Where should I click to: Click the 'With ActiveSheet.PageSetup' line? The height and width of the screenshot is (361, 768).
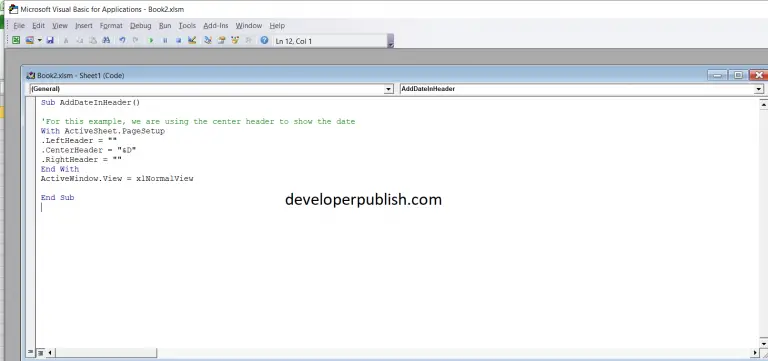[x=103, y=131]
